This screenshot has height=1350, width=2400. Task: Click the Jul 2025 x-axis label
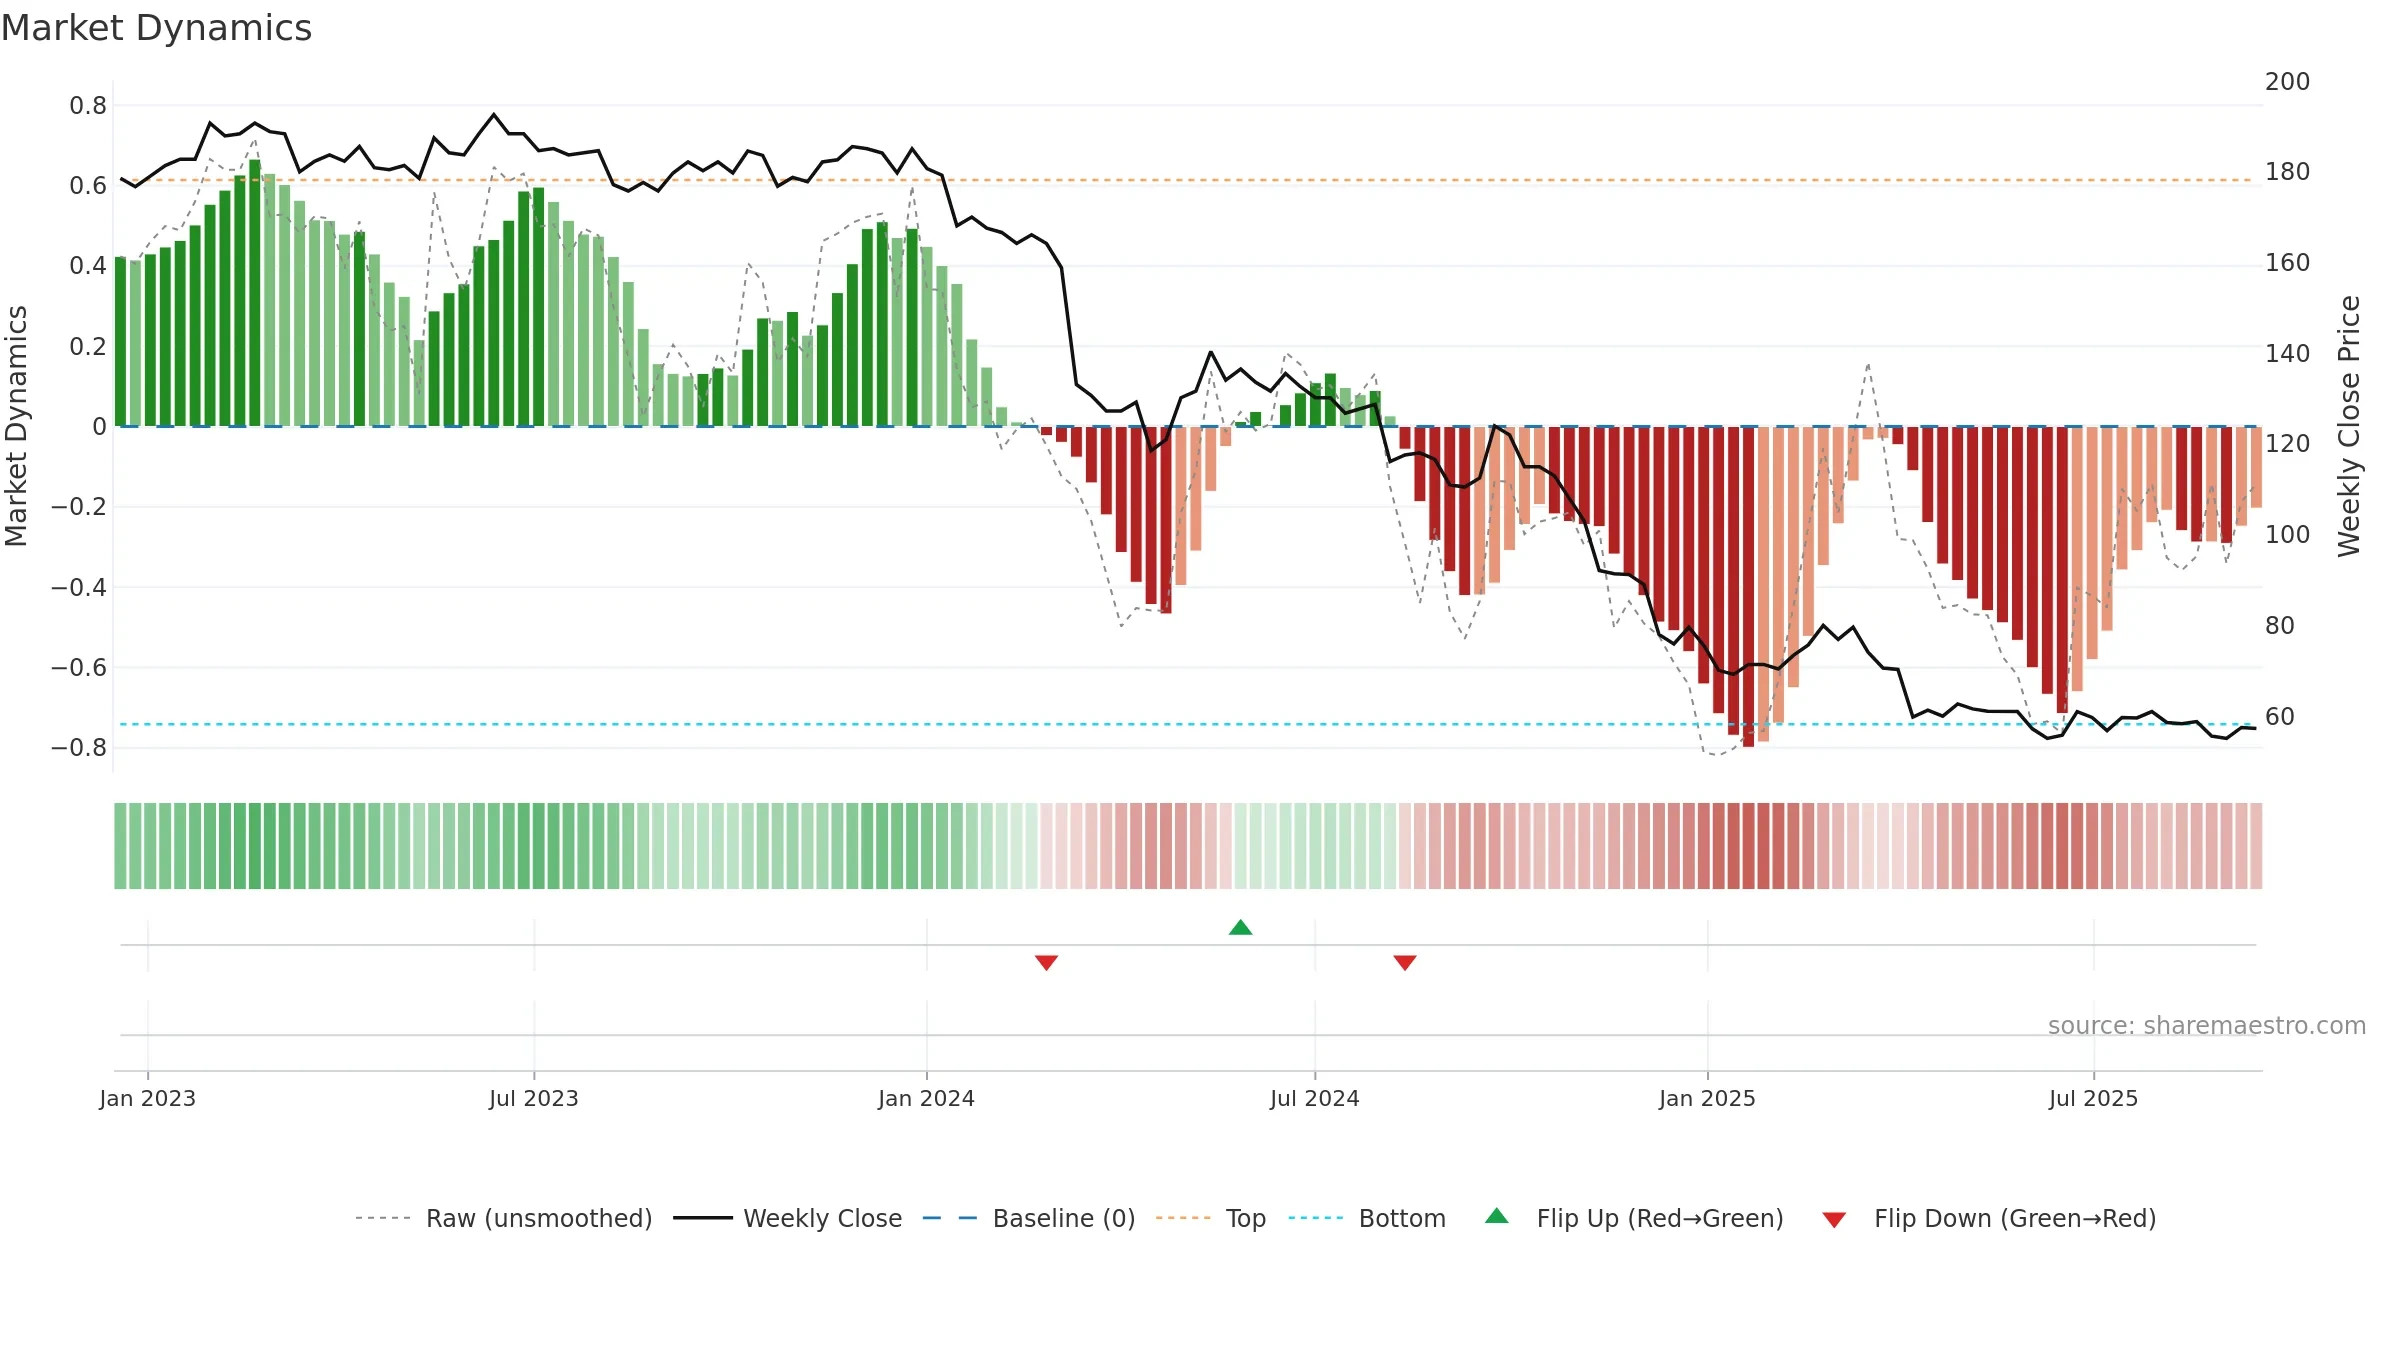tap(2093, 1098)
